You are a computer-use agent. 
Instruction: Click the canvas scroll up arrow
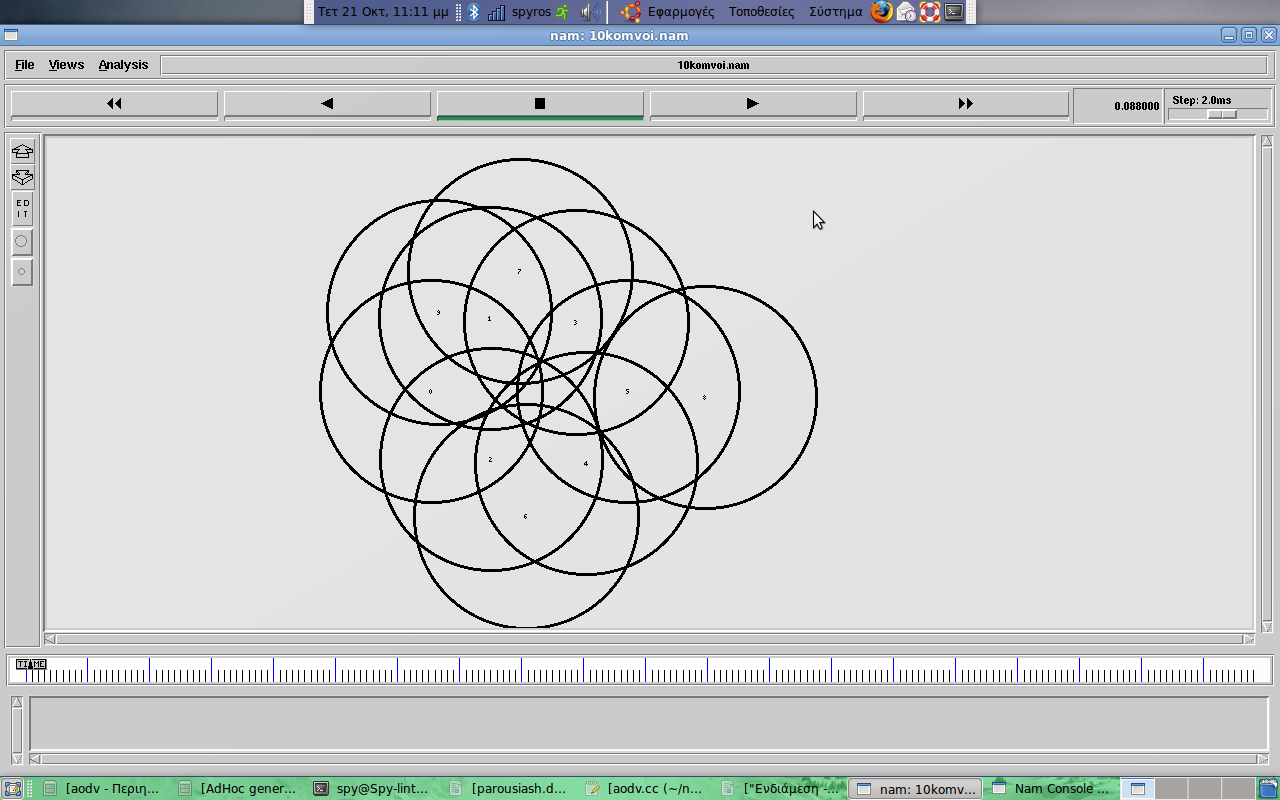(x=1267, y=141)
